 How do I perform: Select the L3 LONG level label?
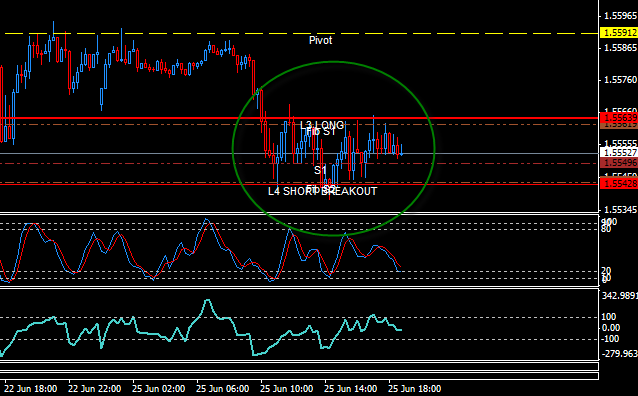[322, 125]
